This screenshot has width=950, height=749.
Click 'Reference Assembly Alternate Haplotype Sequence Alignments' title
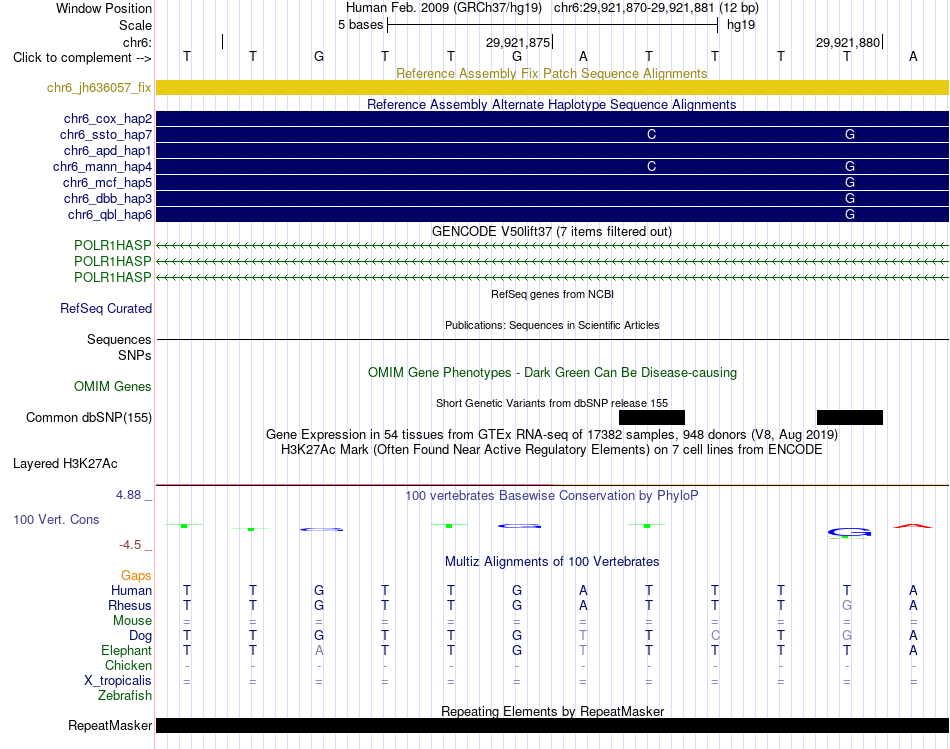click(551, 104)
